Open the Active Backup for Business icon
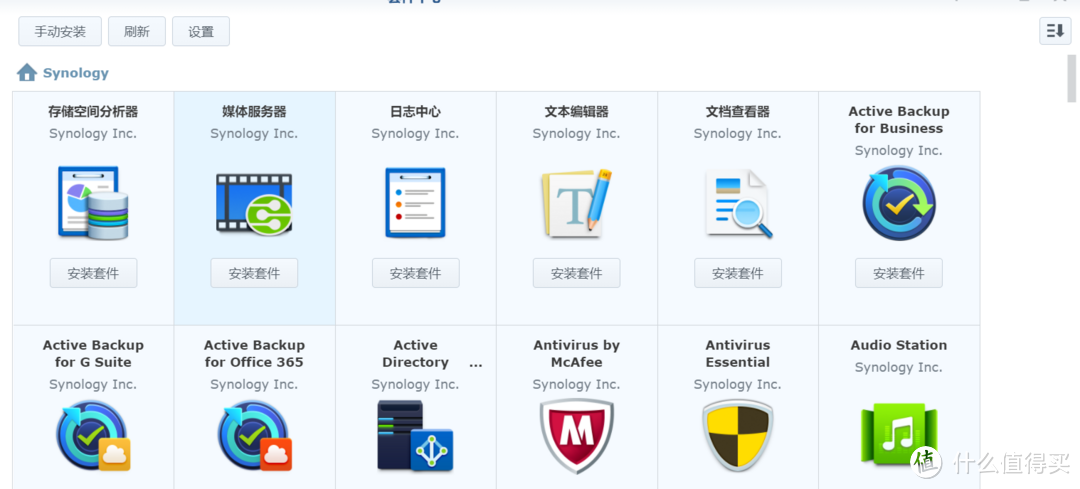This screenshot has width=1080, height=489. coord(899,203)
